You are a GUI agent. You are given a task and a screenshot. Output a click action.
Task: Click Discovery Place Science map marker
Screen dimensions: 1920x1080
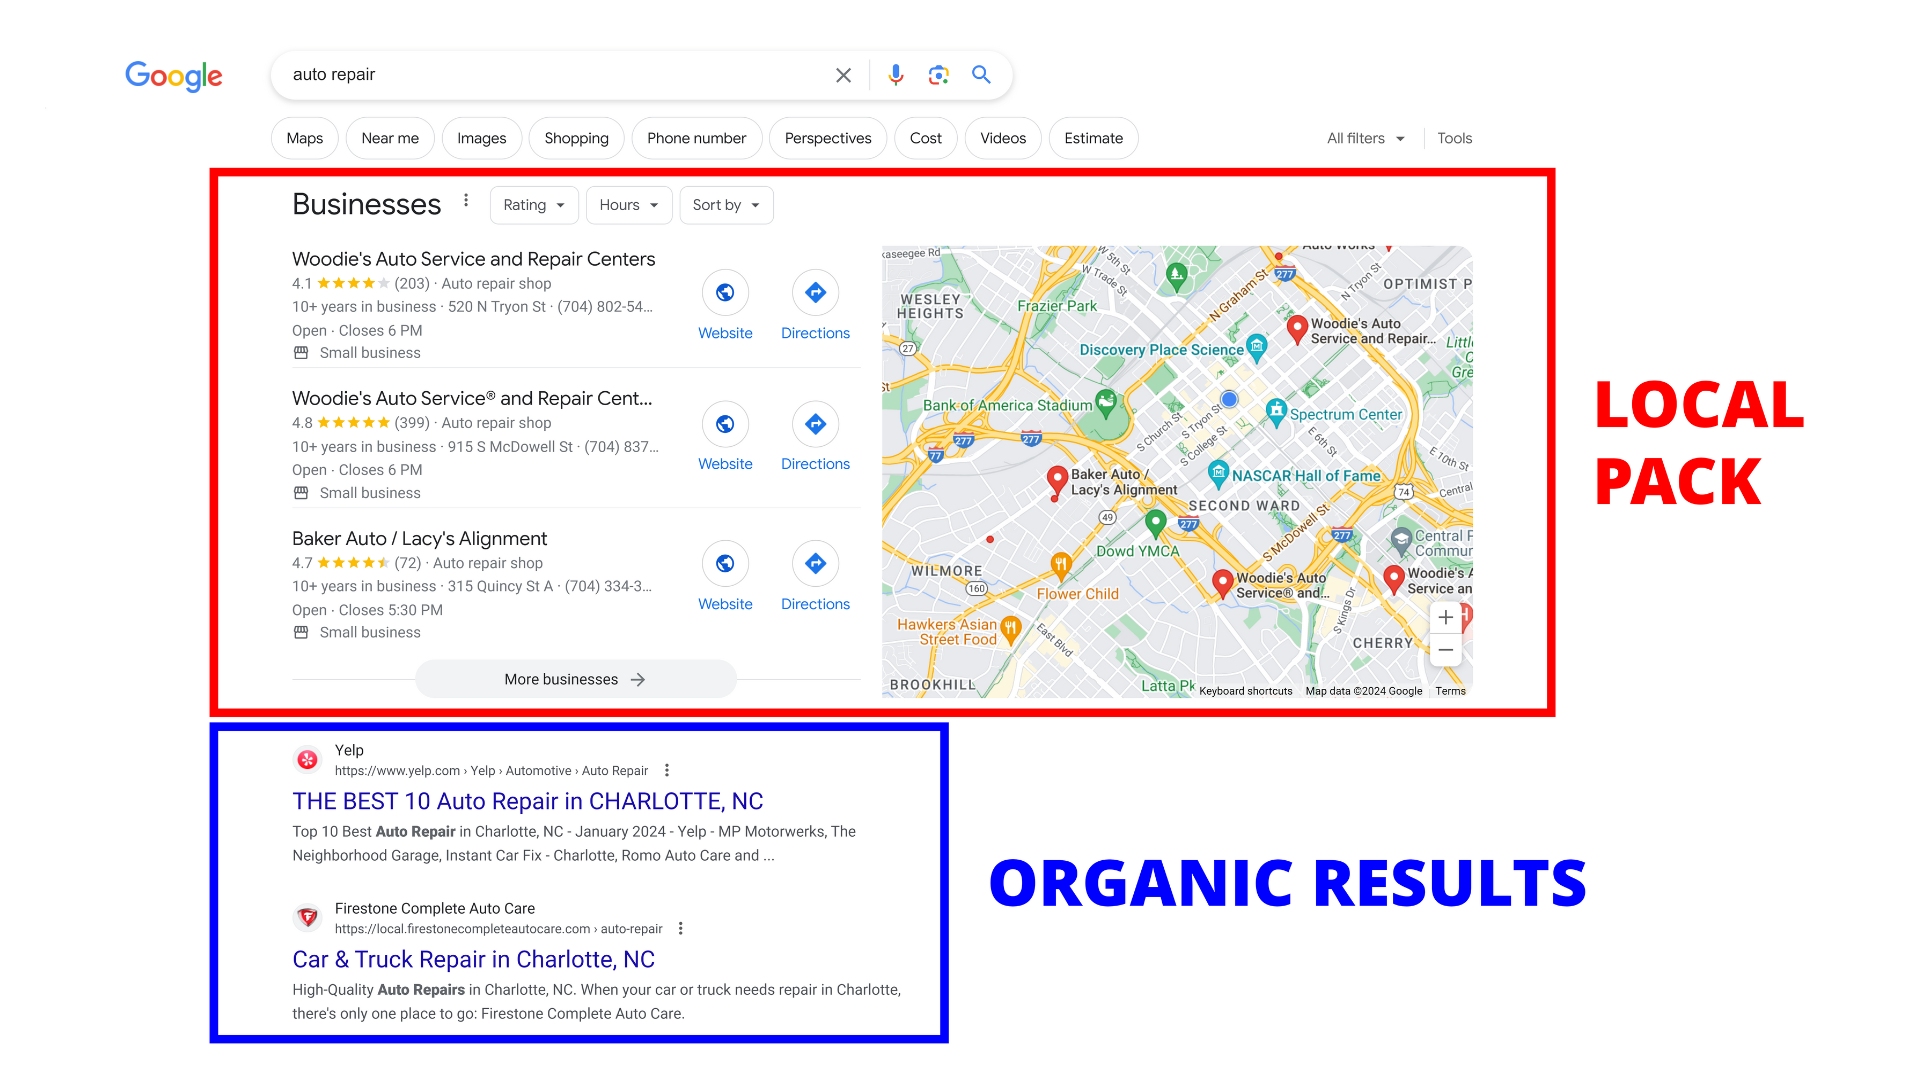pyautogui.click(x=1257, y=347)
